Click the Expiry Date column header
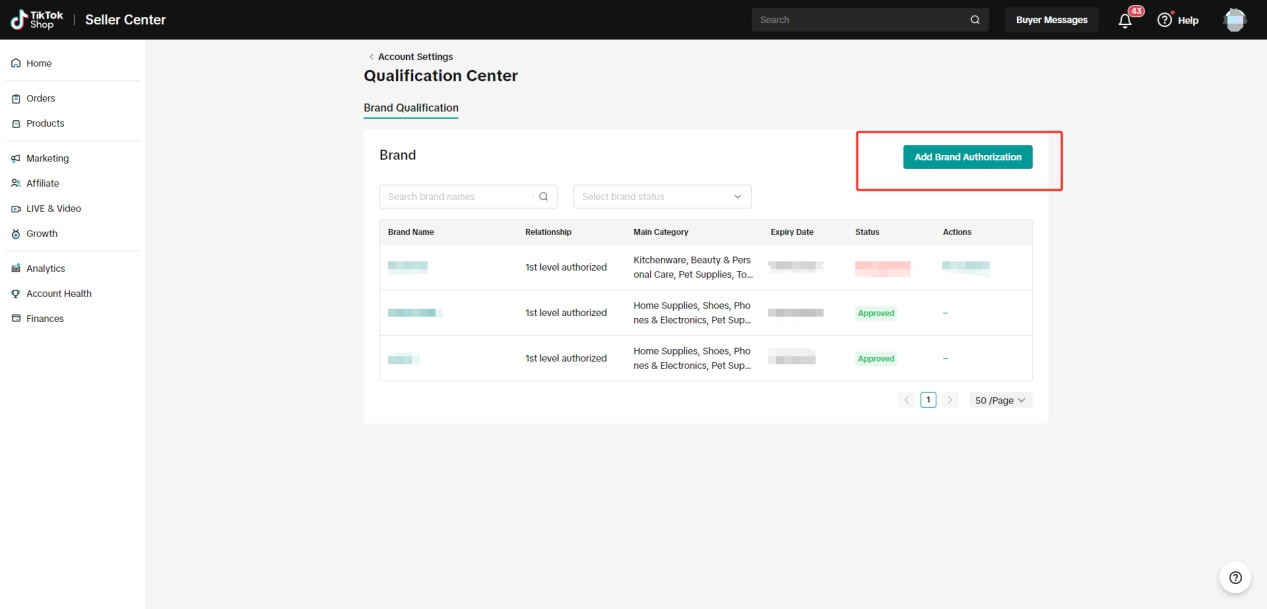The height and width of the screenshot is (609, 1267). pyautogui.click(x=792, y=232)
